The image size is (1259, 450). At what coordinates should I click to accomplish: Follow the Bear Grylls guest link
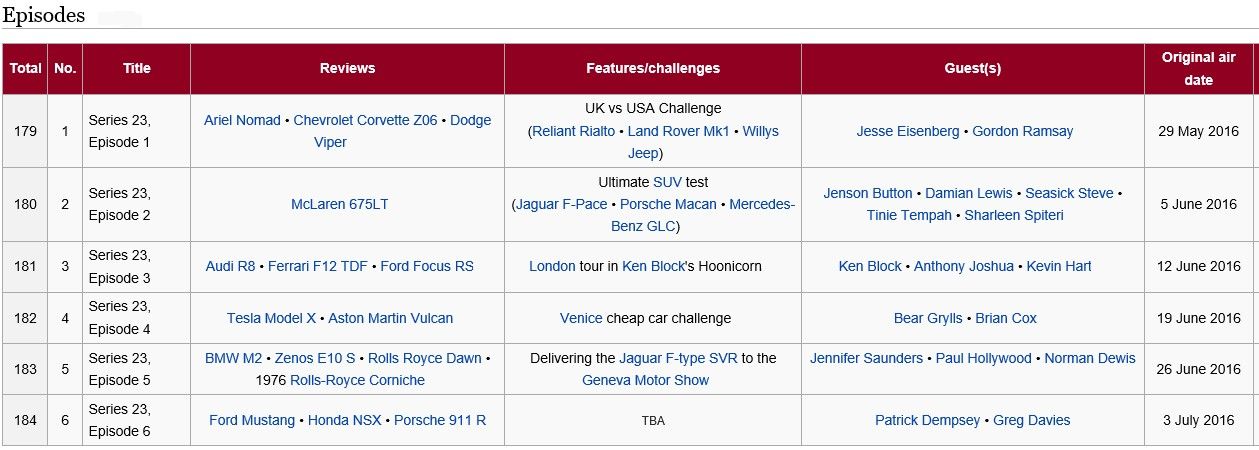pos(928,318)
